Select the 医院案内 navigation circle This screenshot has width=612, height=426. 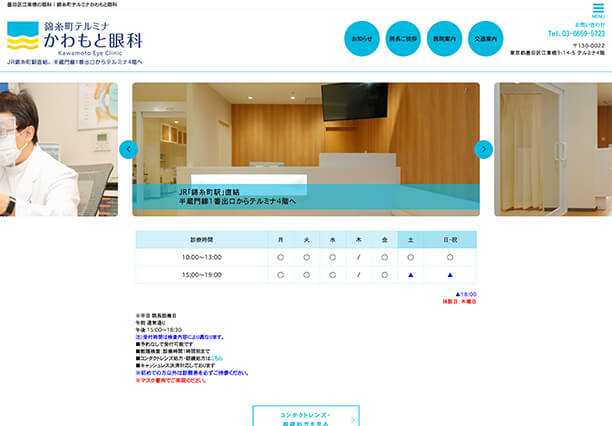[x=444, y=39]
